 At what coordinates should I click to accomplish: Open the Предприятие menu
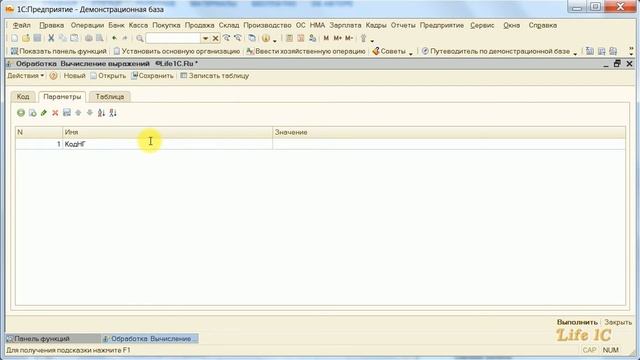[x=442, y=25]
